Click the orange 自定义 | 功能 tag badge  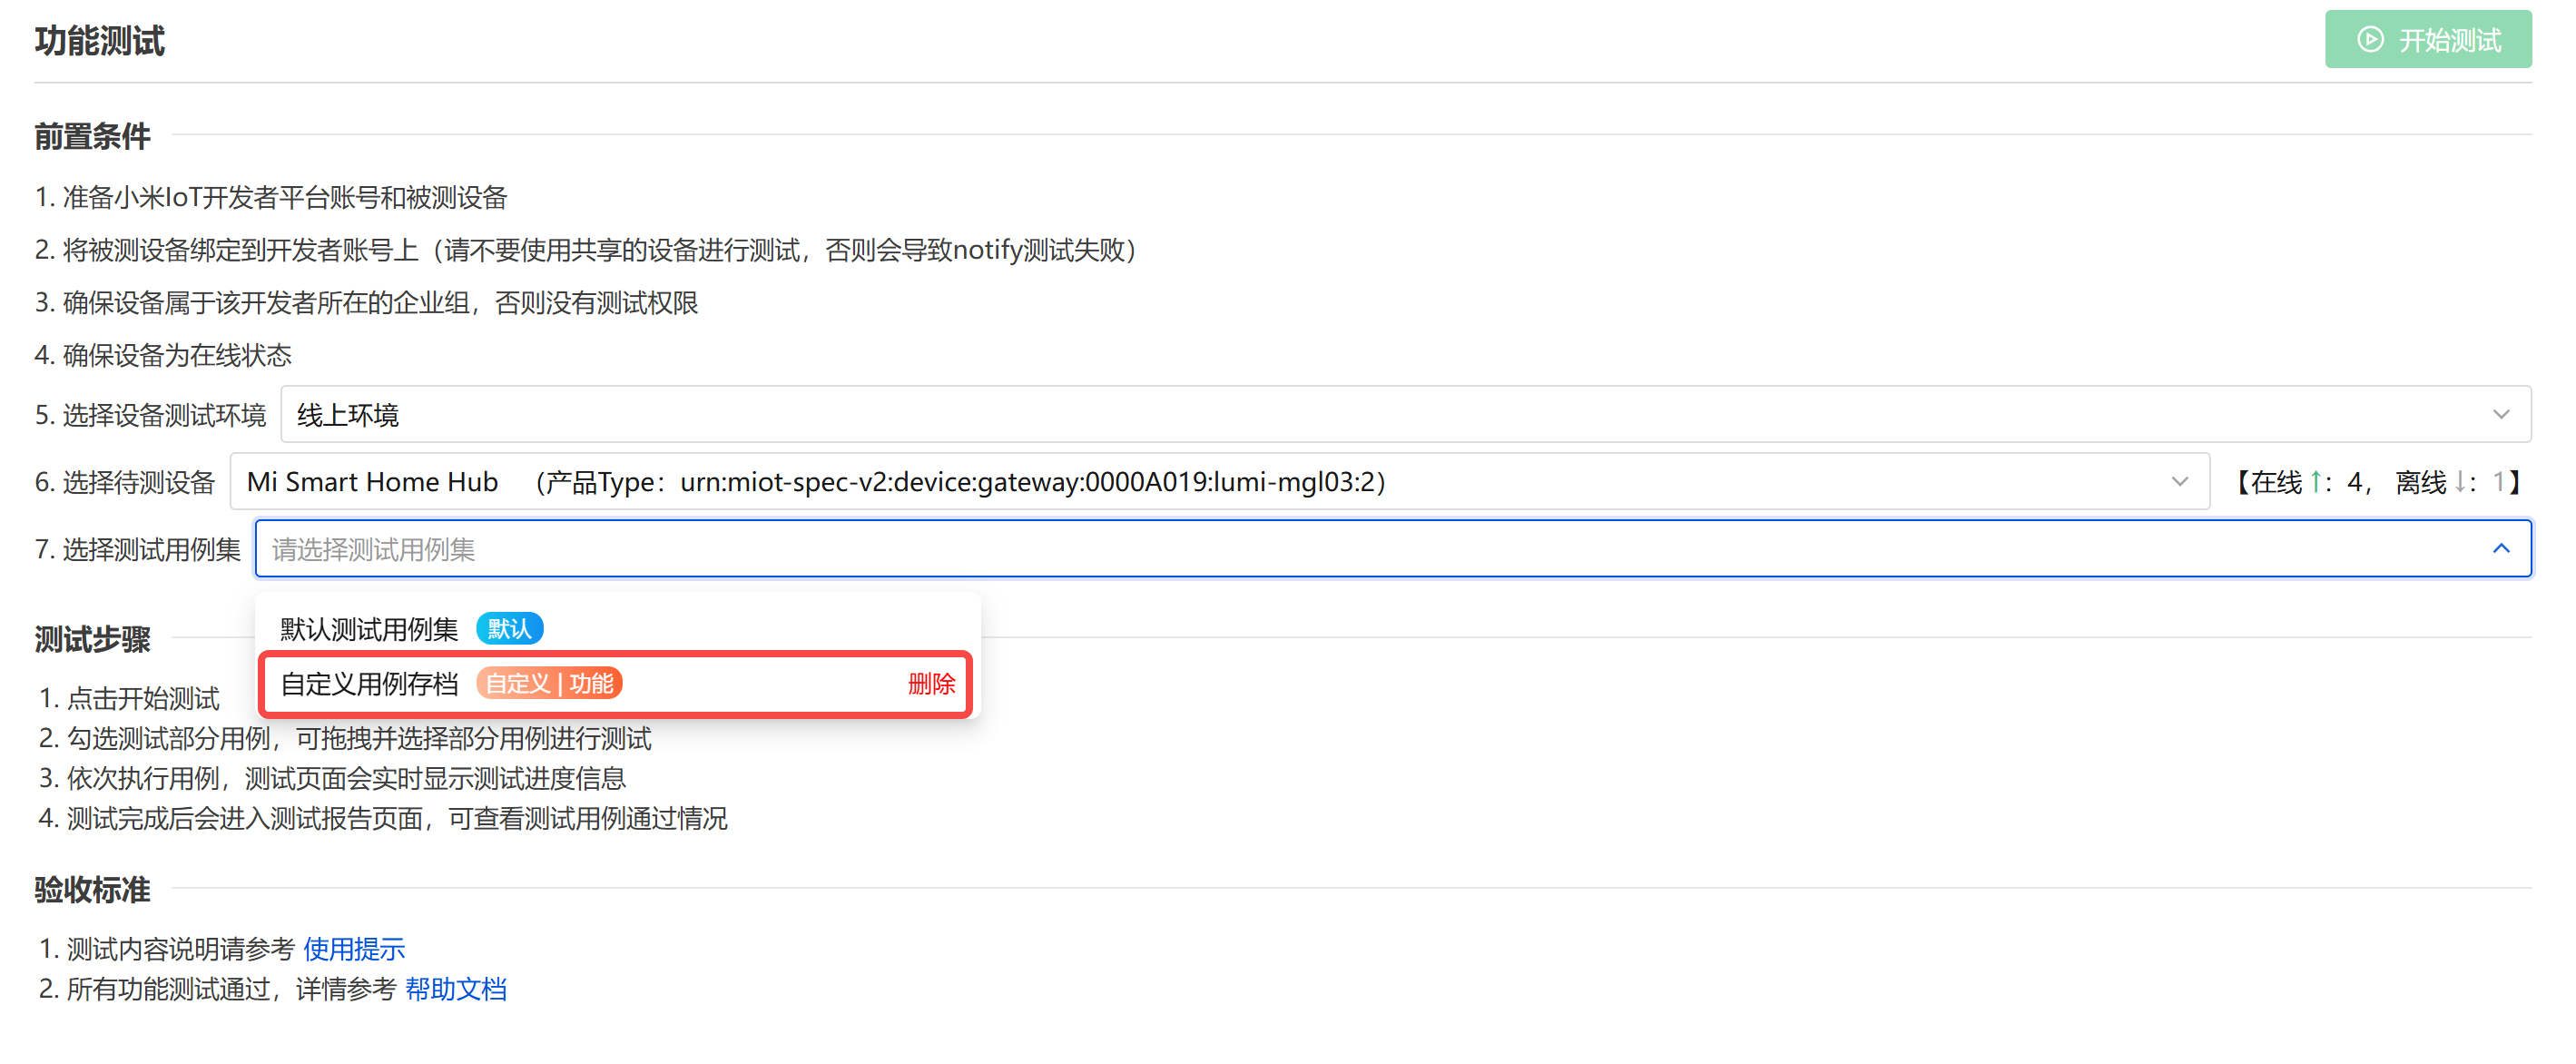coord(549,683)
